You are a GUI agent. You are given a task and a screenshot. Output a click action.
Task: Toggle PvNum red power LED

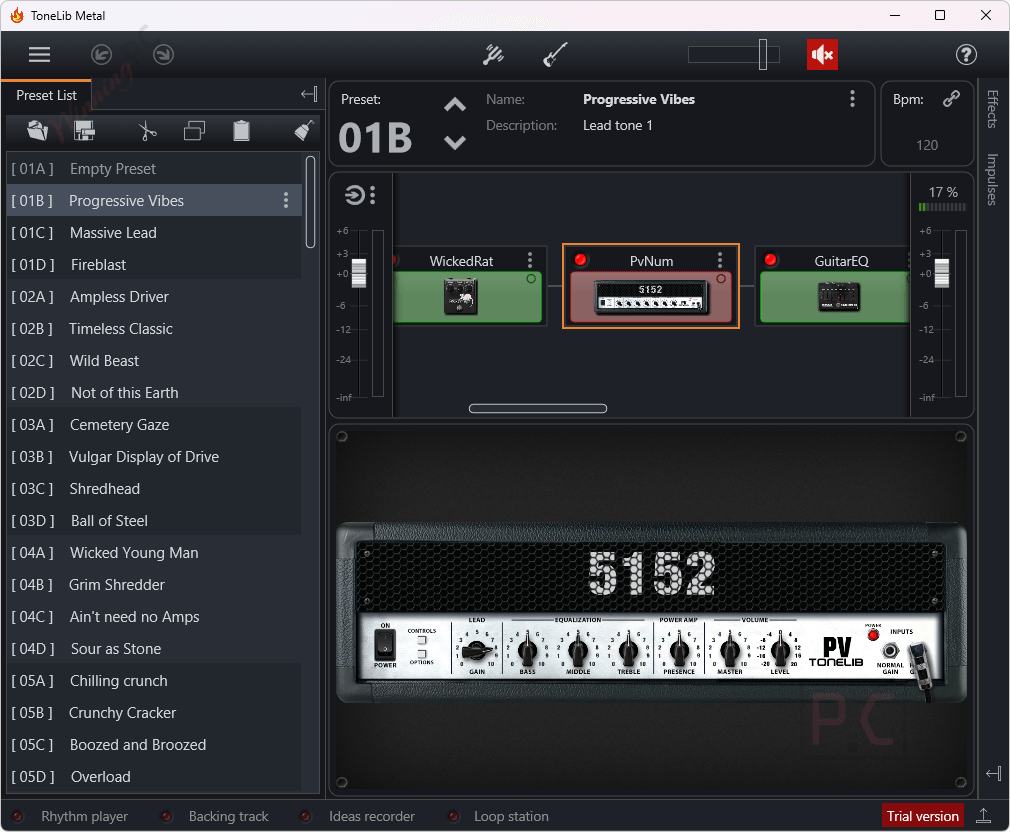point(580,260)
